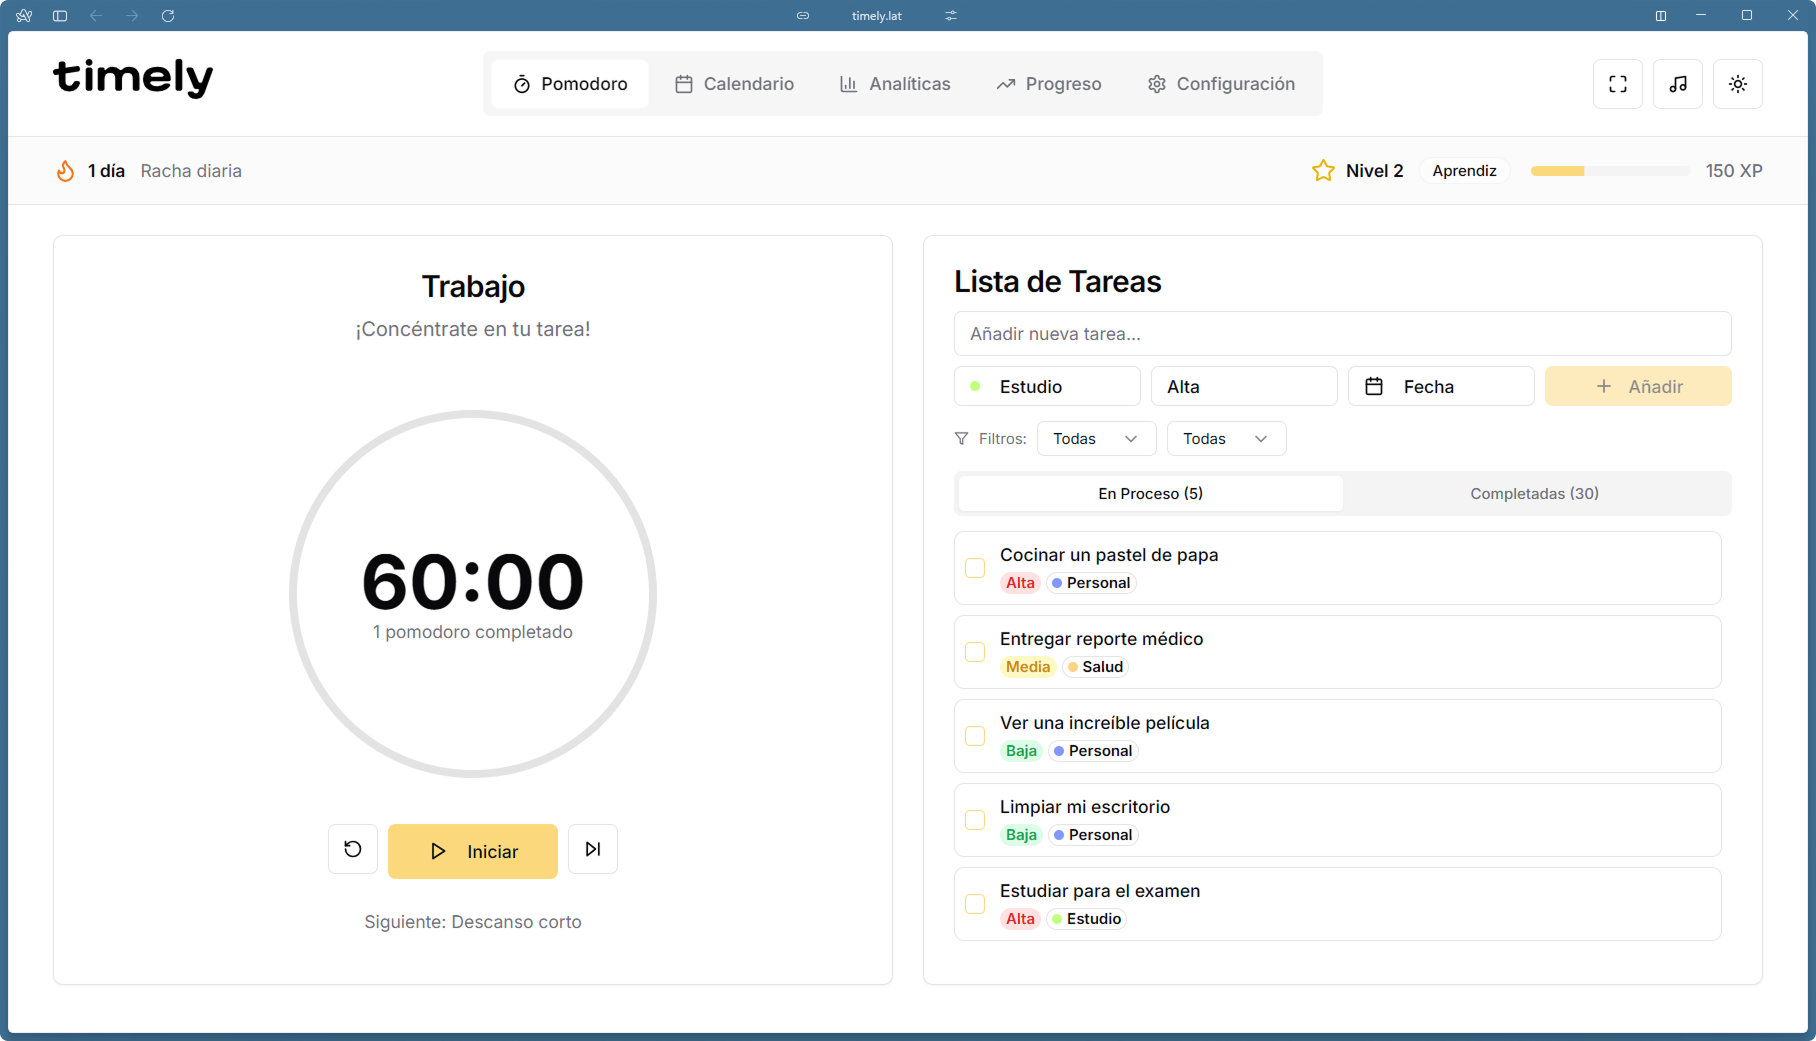This screenshot has width=1816, height=1041.
Task: Open the music note sound menu
Action: 1677,84
